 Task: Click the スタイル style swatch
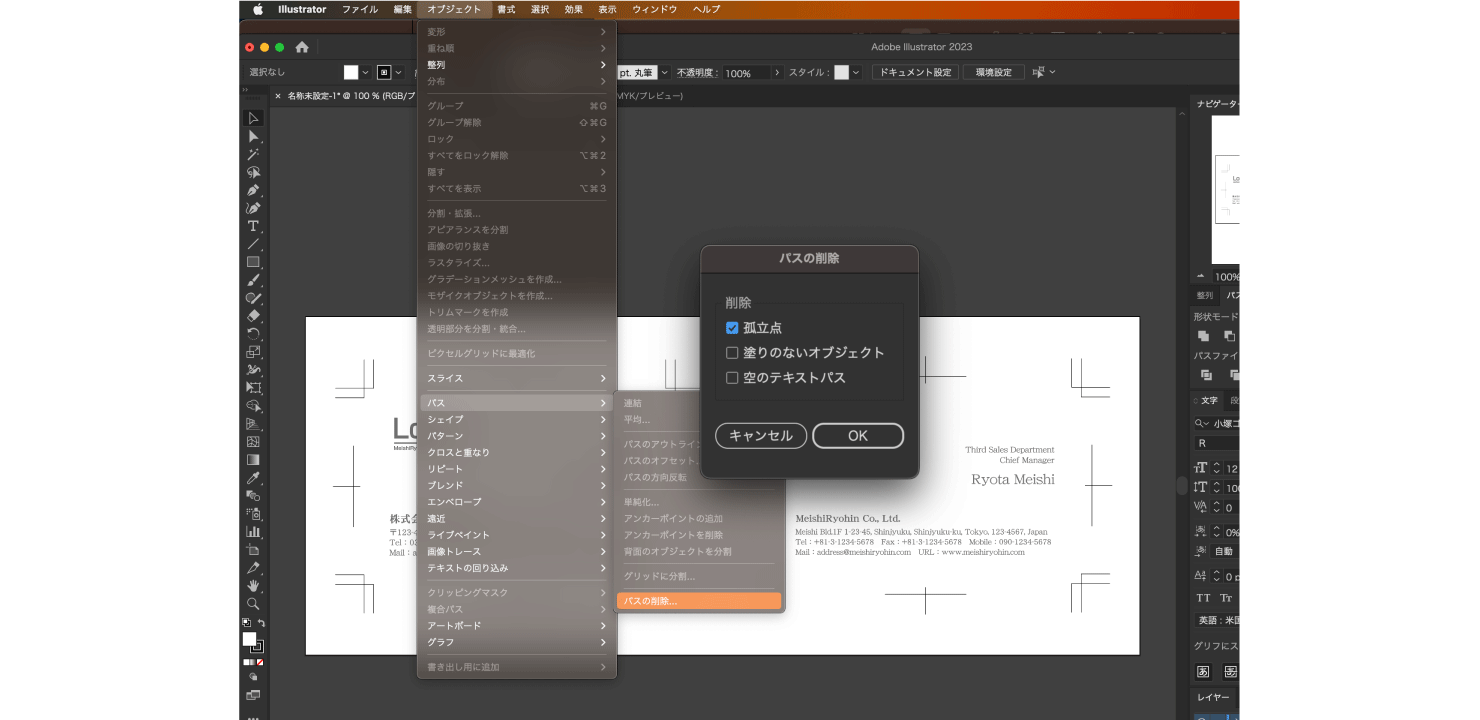coord(842,73)
